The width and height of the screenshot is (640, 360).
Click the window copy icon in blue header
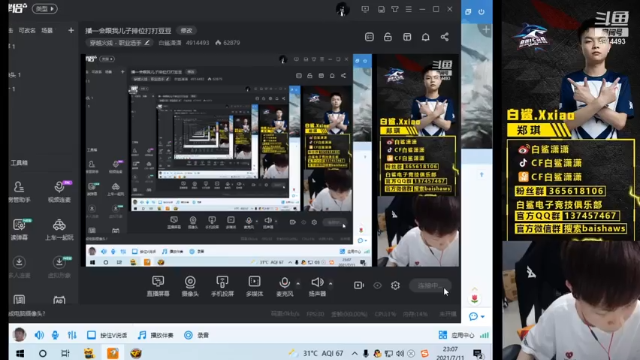468,12
